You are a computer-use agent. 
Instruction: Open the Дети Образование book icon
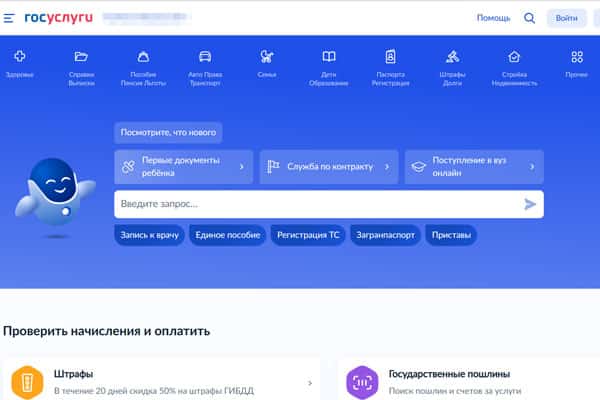(x=329, y=57)
